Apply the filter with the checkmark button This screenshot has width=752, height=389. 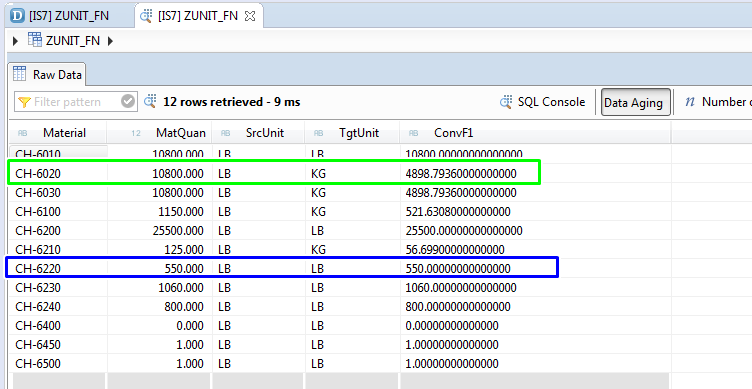(x=128, y=102)
